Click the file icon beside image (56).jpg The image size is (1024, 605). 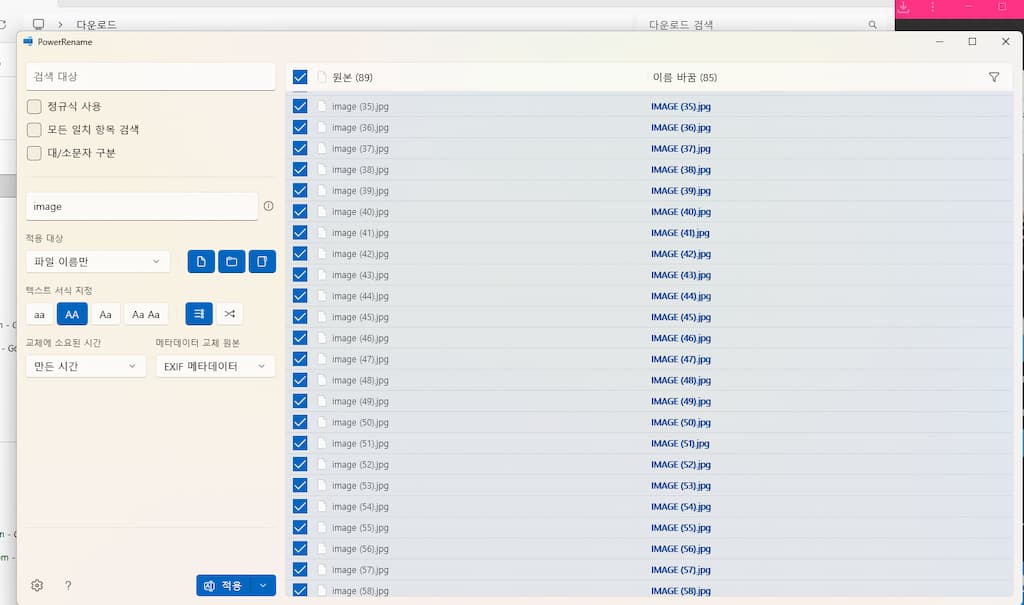click(x=322, y=549)
